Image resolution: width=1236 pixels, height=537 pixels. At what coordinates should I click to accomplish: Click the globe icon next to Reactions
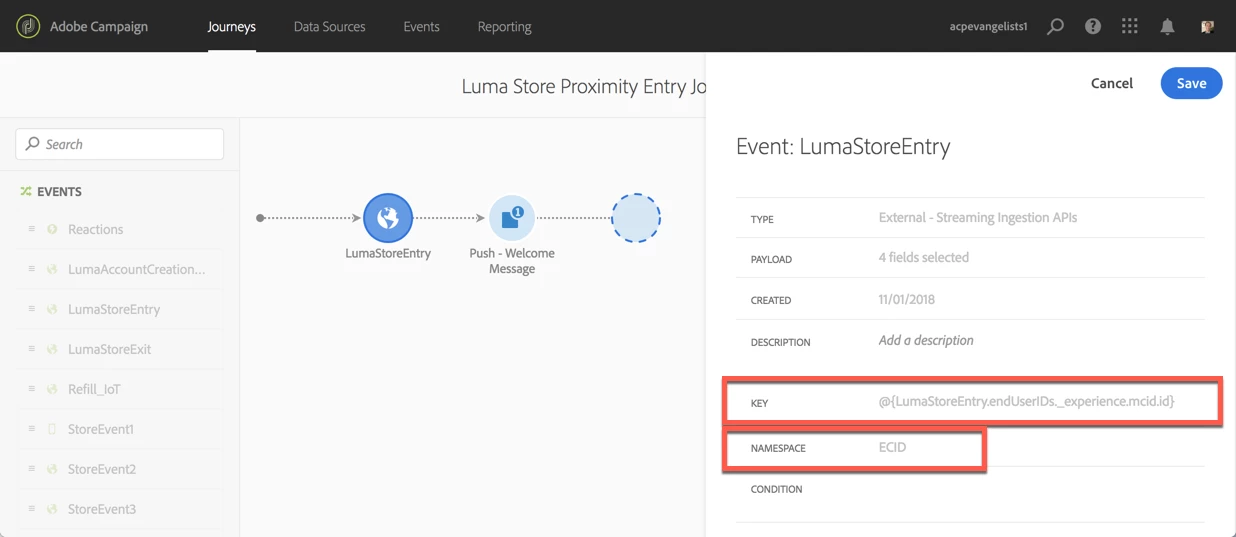52,229
